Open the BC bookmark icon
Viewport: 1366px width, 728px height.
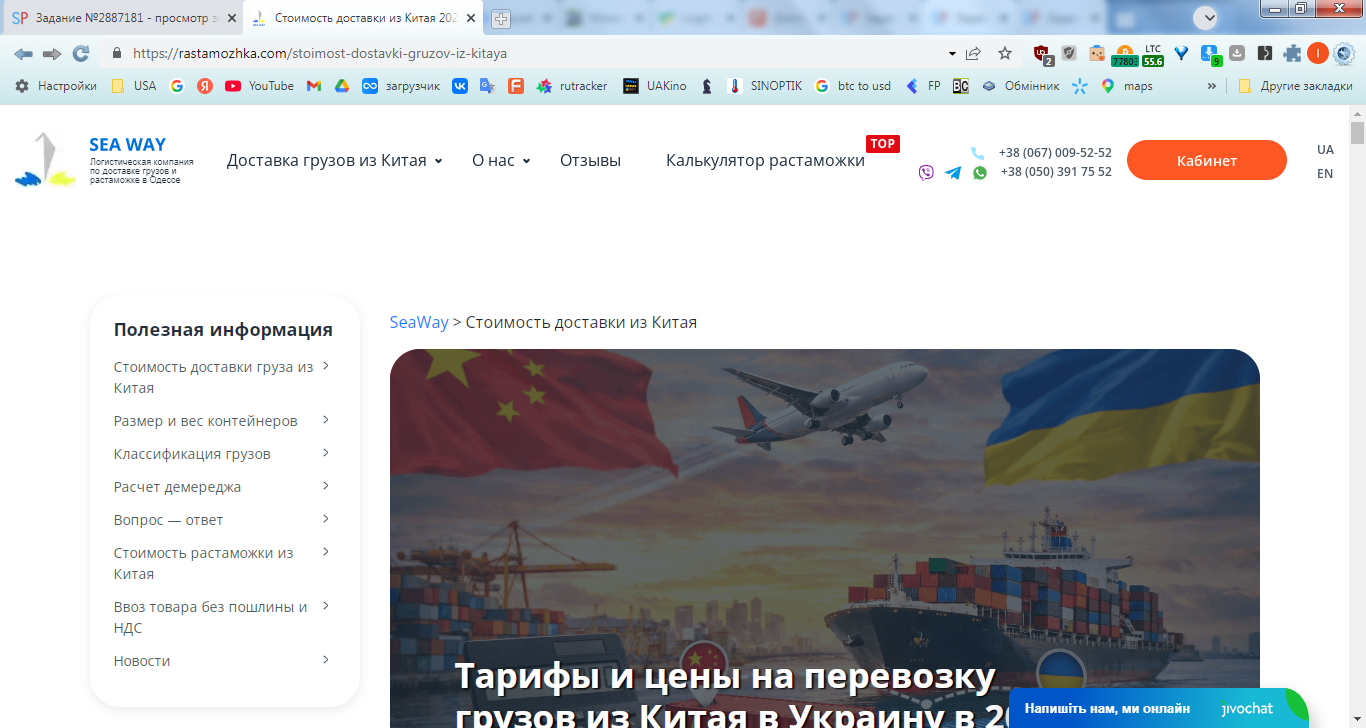960,86
